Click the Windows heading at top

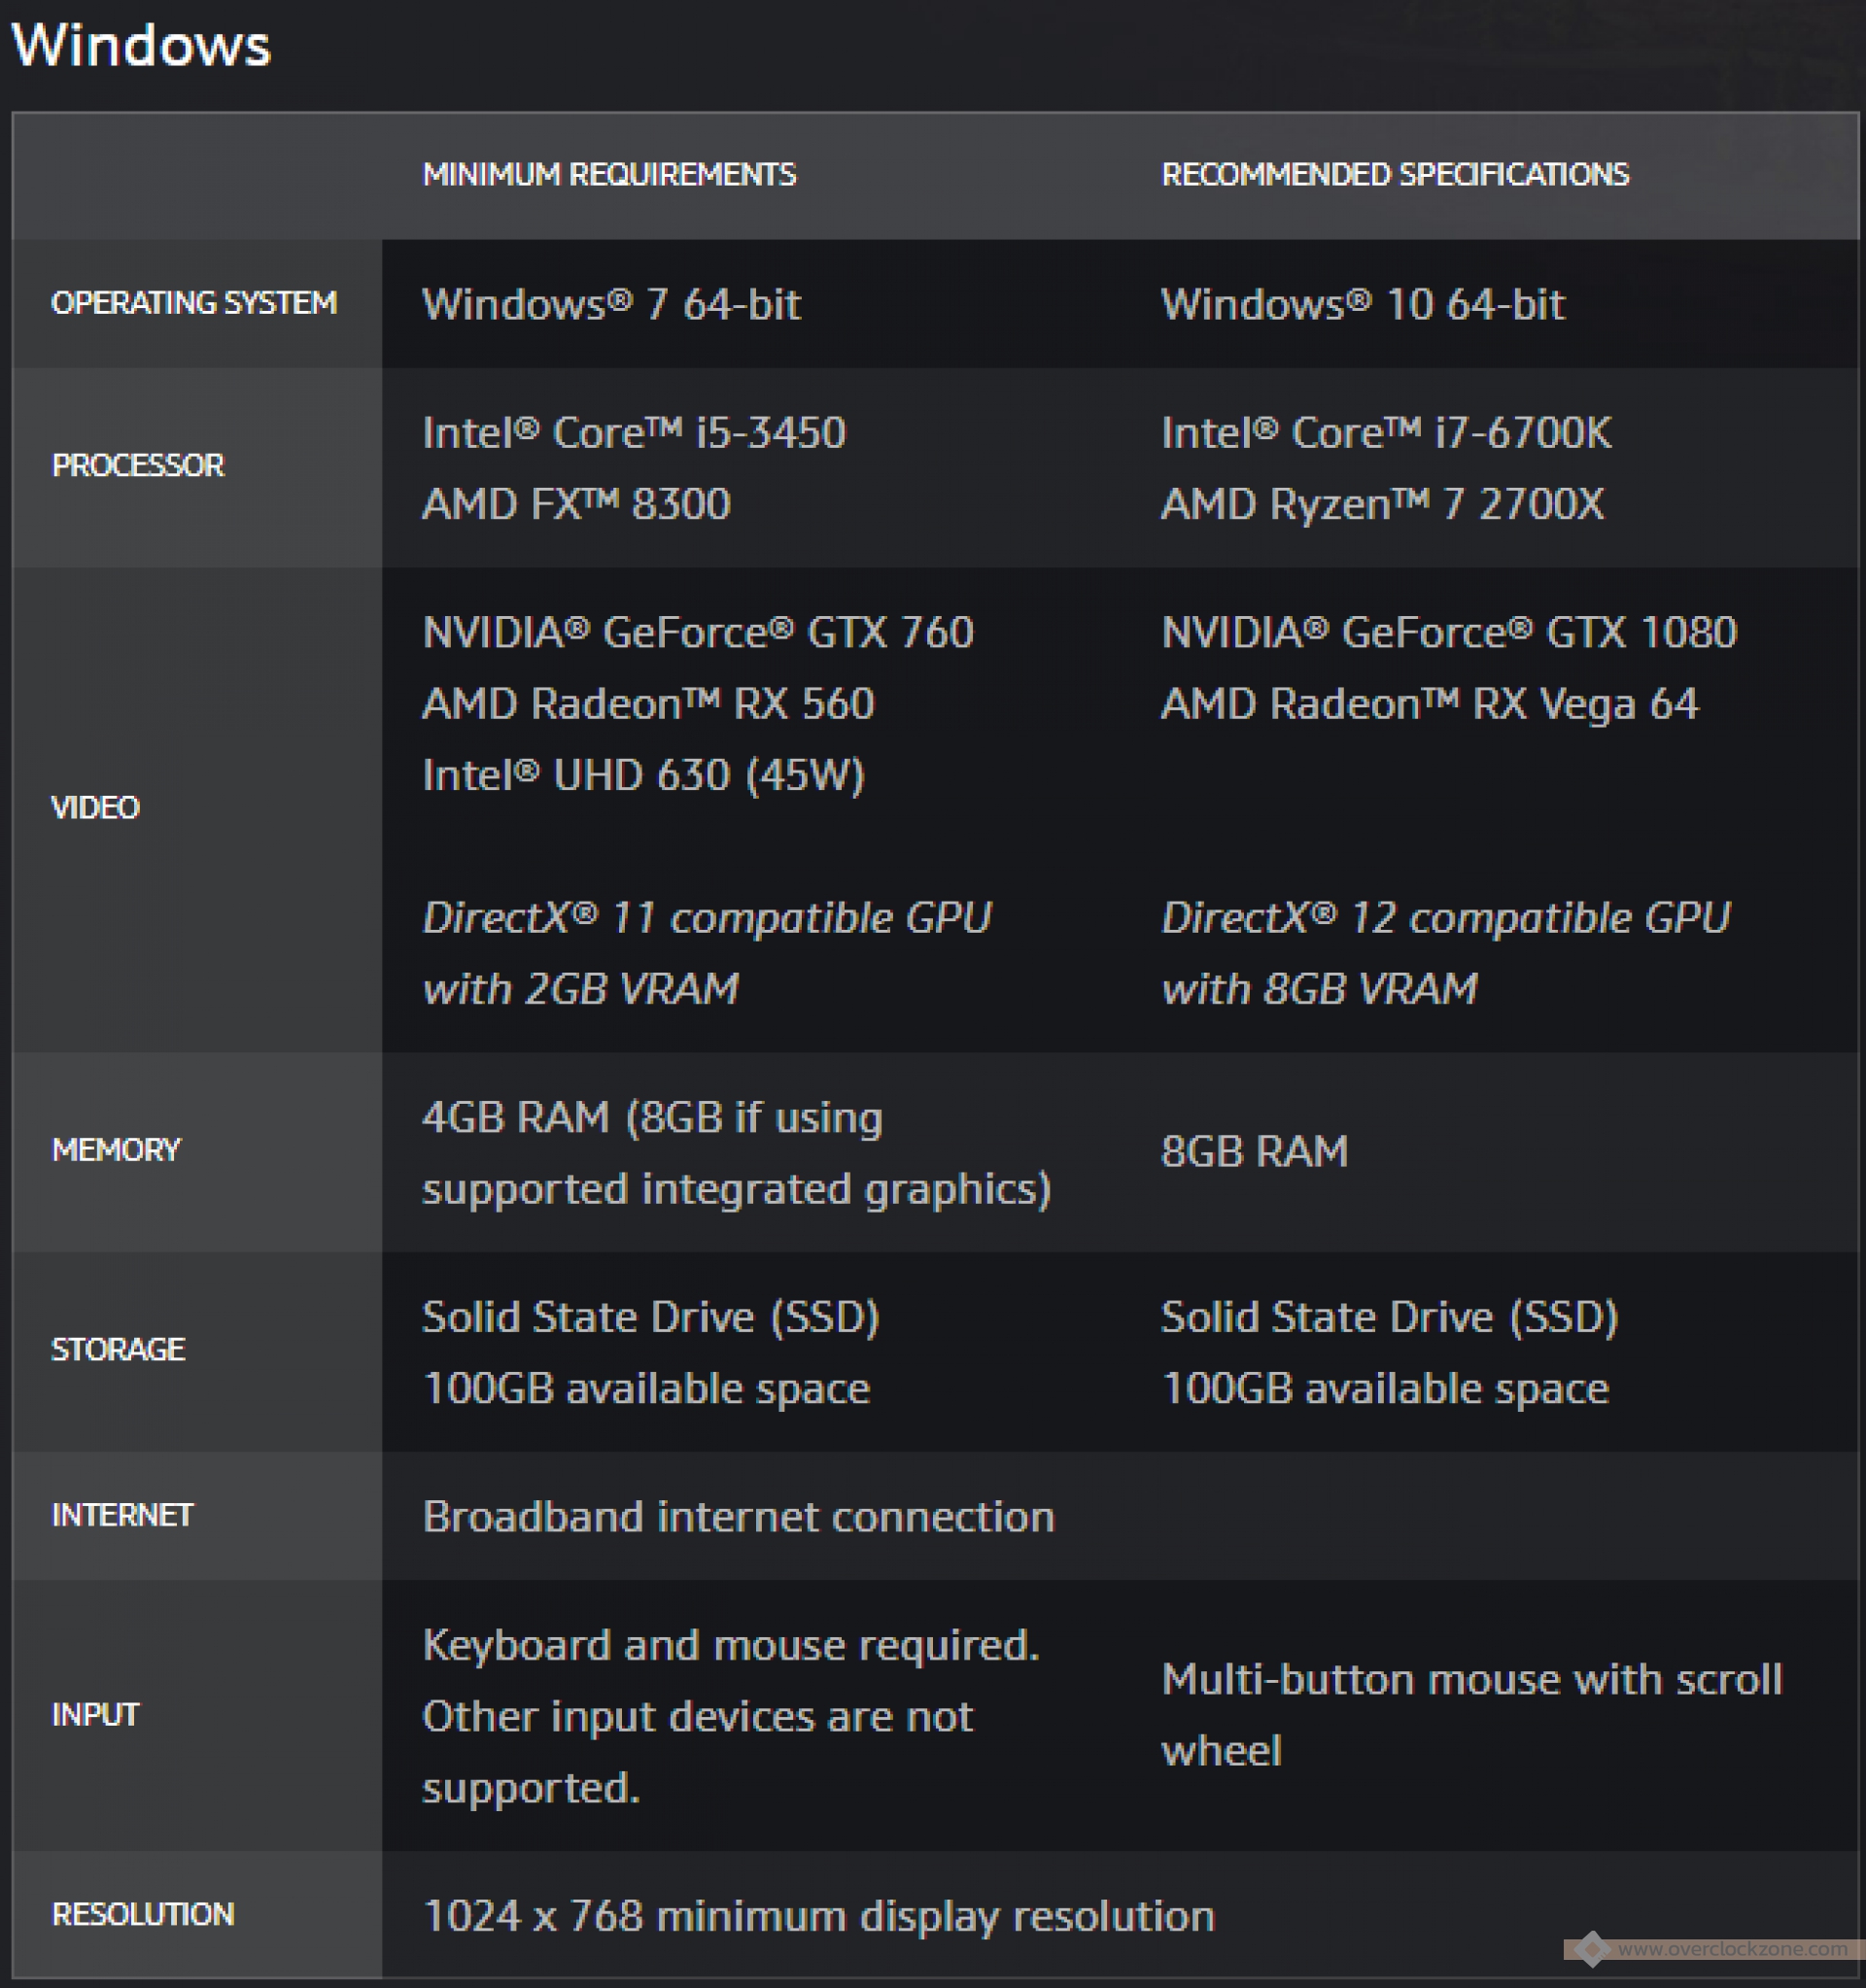(141, 45)
